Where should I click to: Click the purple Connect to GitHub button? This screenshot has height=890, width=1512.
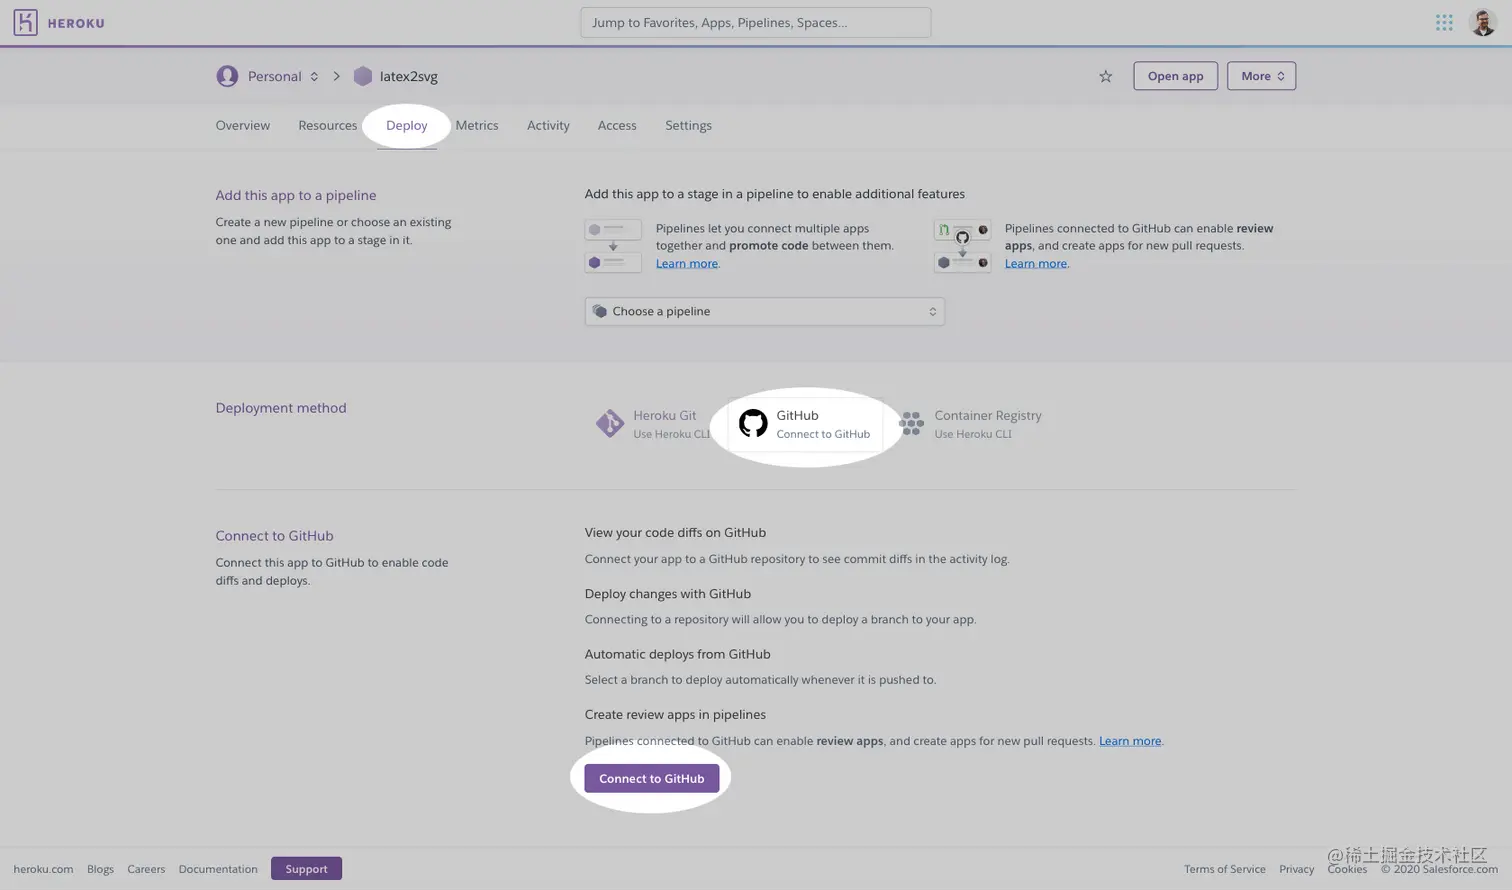click(x=651, y=778)
